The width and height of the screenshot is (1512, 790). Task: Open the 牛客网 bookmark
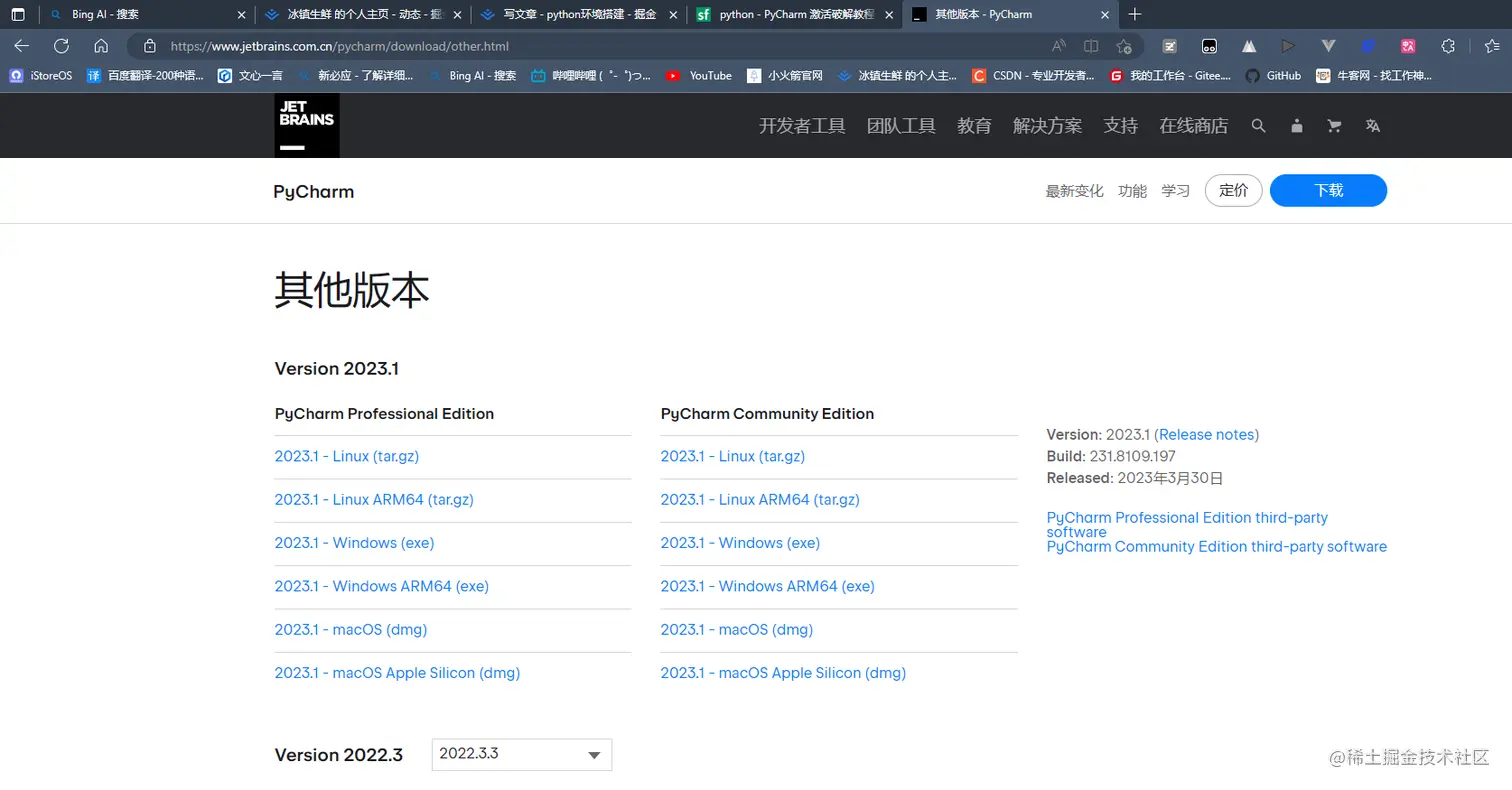(1374, 75)
